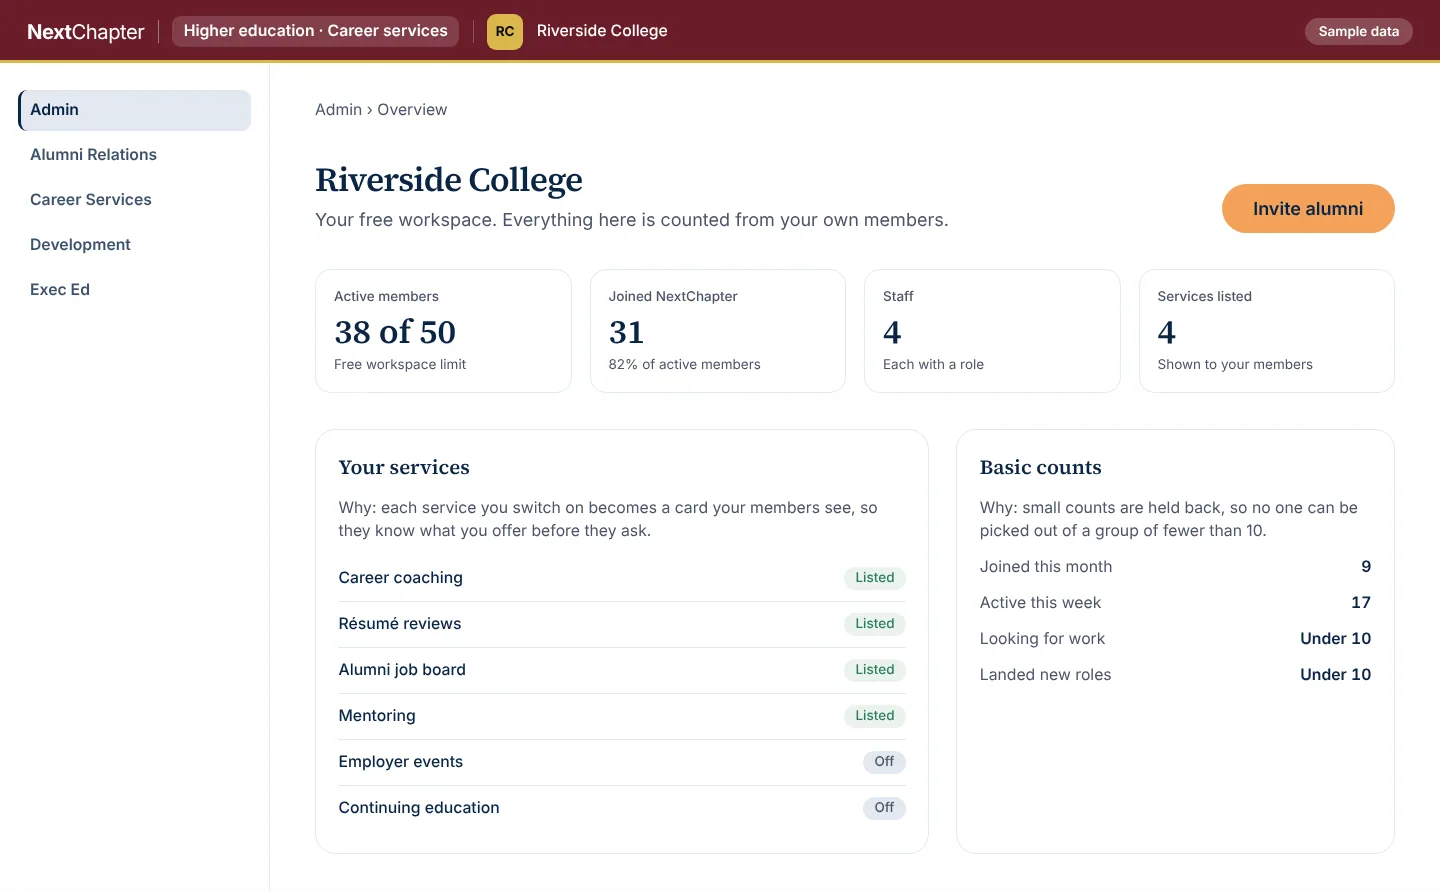Click the Your services heading

tap(404, 468)
